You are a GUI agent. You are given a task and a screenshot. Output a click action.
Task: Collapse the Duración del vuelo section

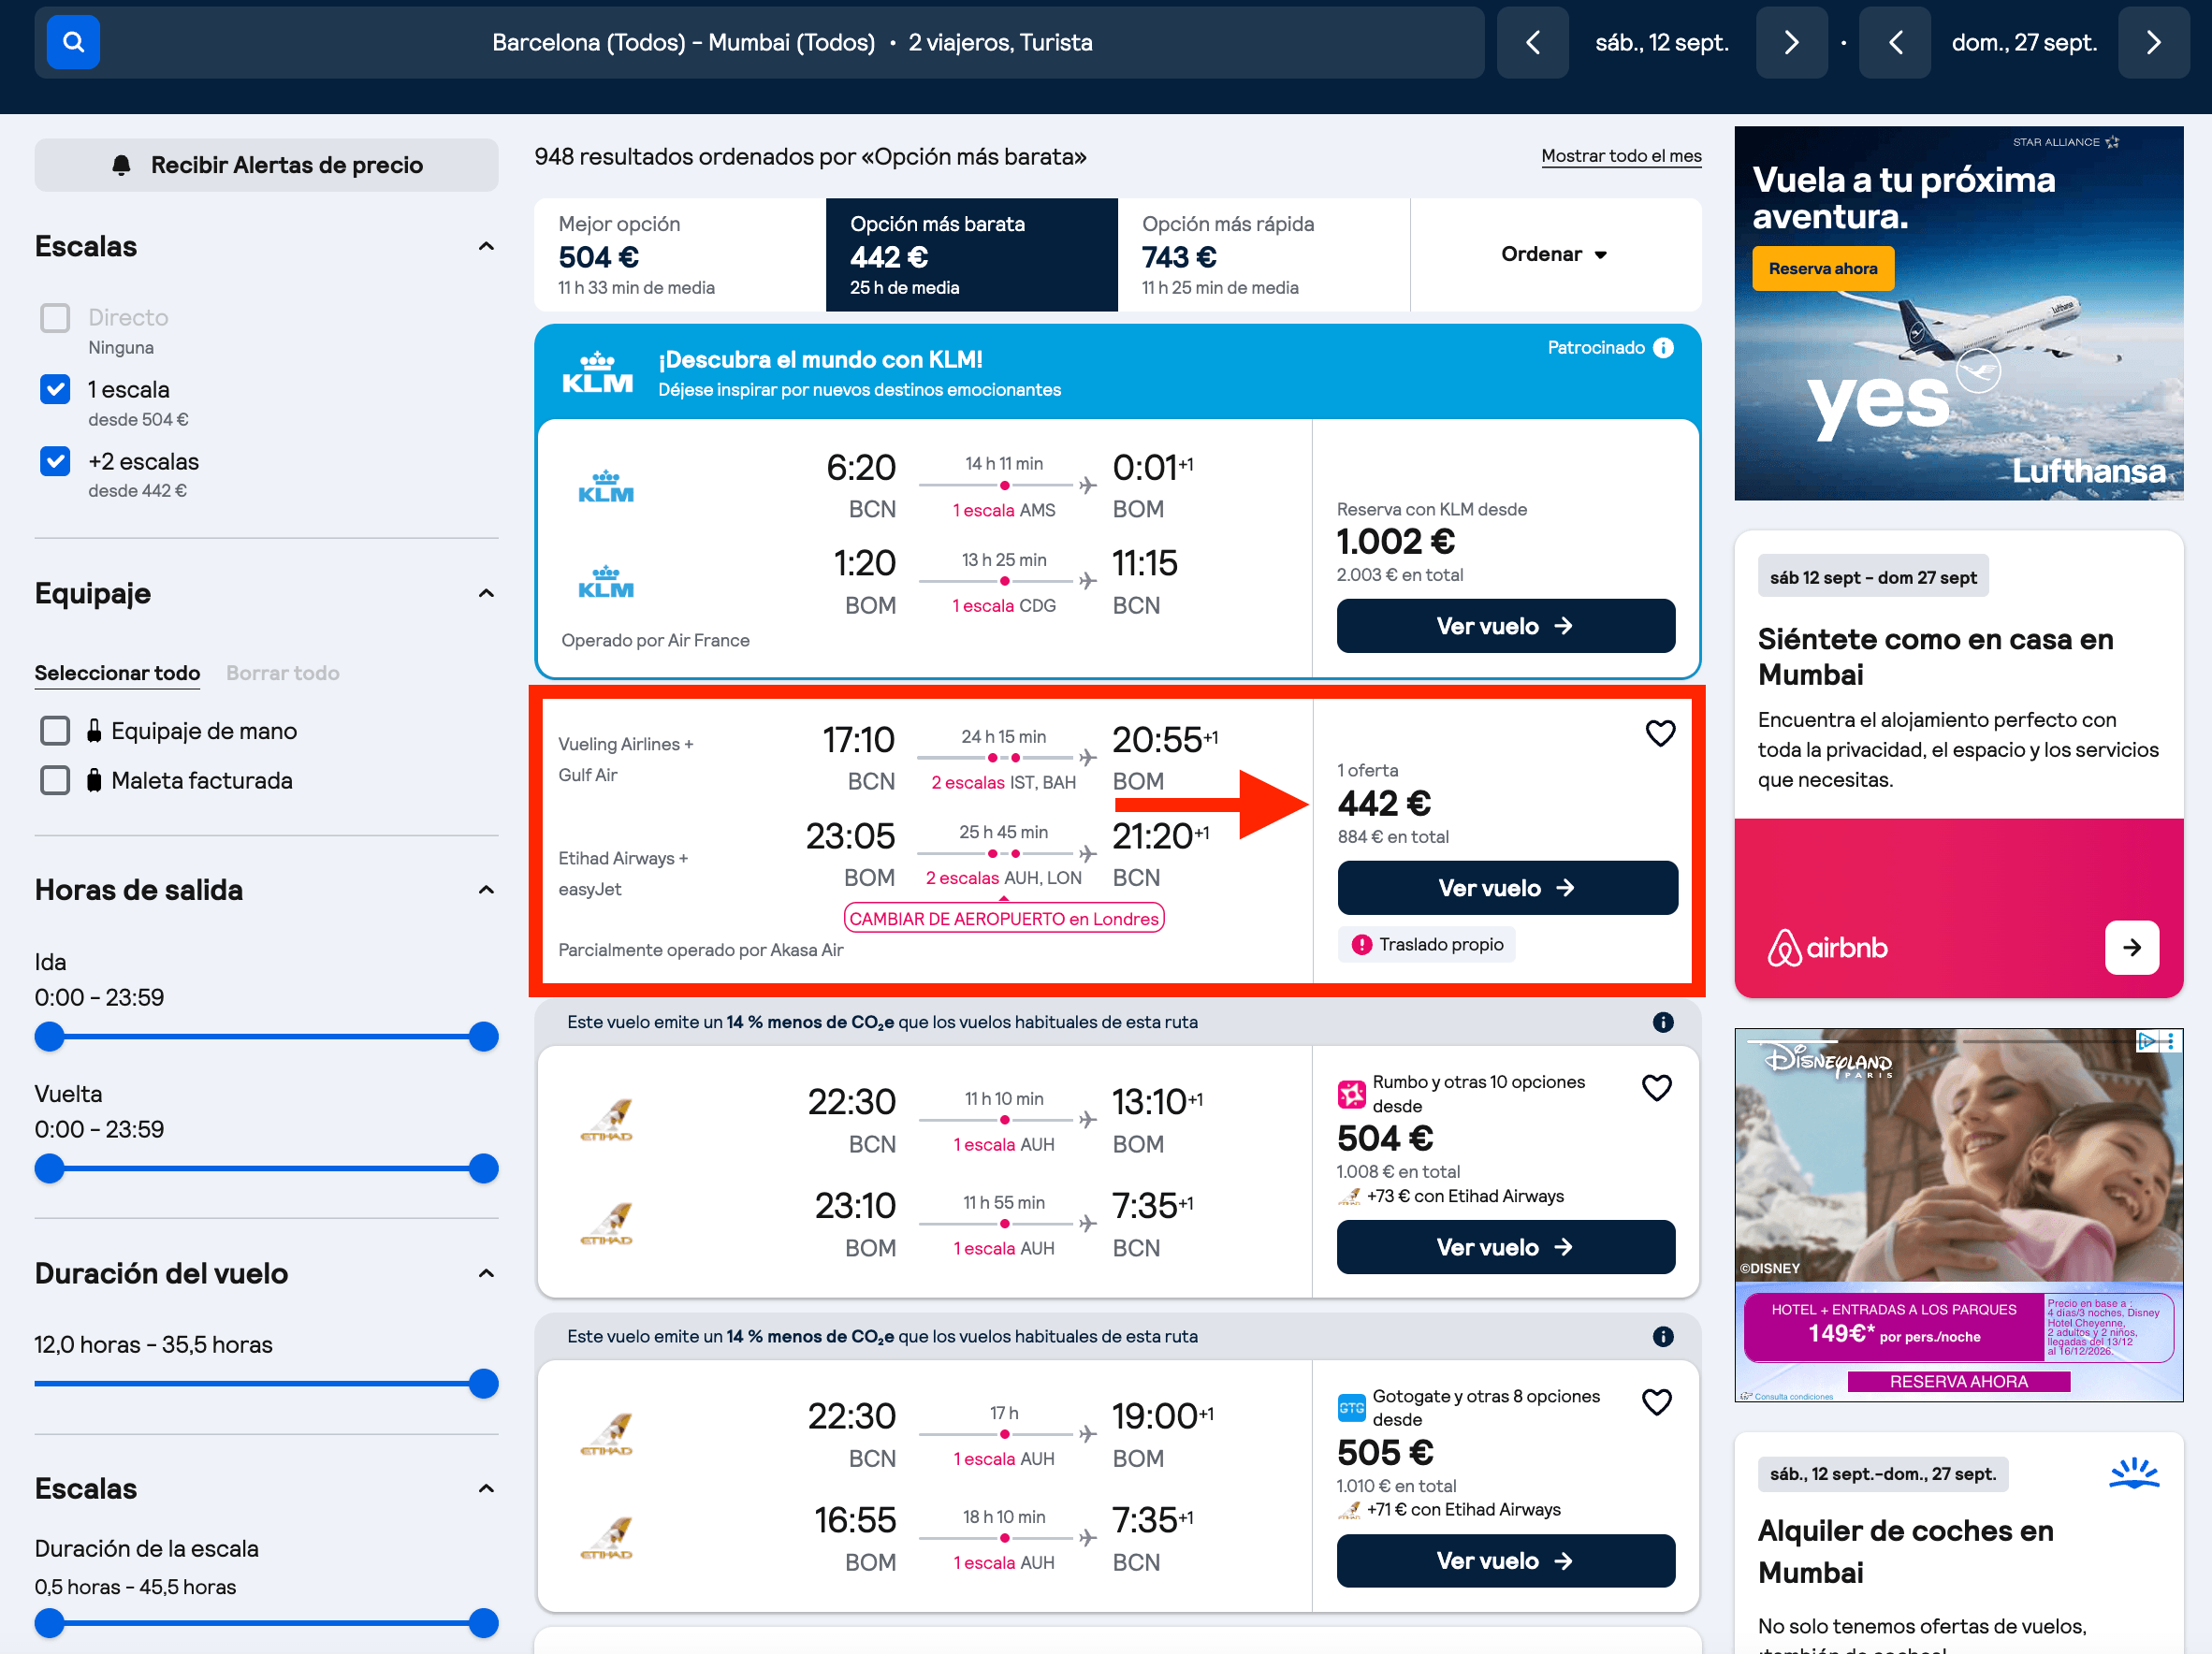(486, 1274)
